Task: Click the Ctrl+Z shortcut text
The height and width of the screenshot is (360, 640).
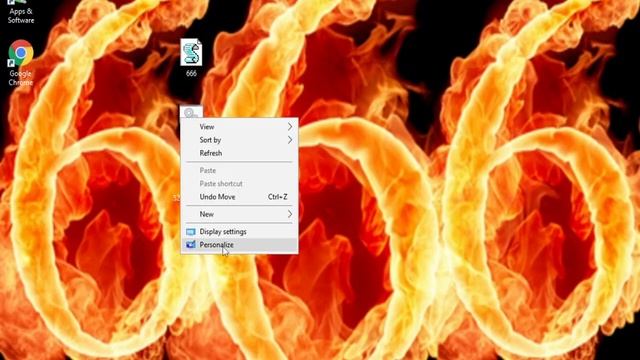Action: (x=278, y=197)
